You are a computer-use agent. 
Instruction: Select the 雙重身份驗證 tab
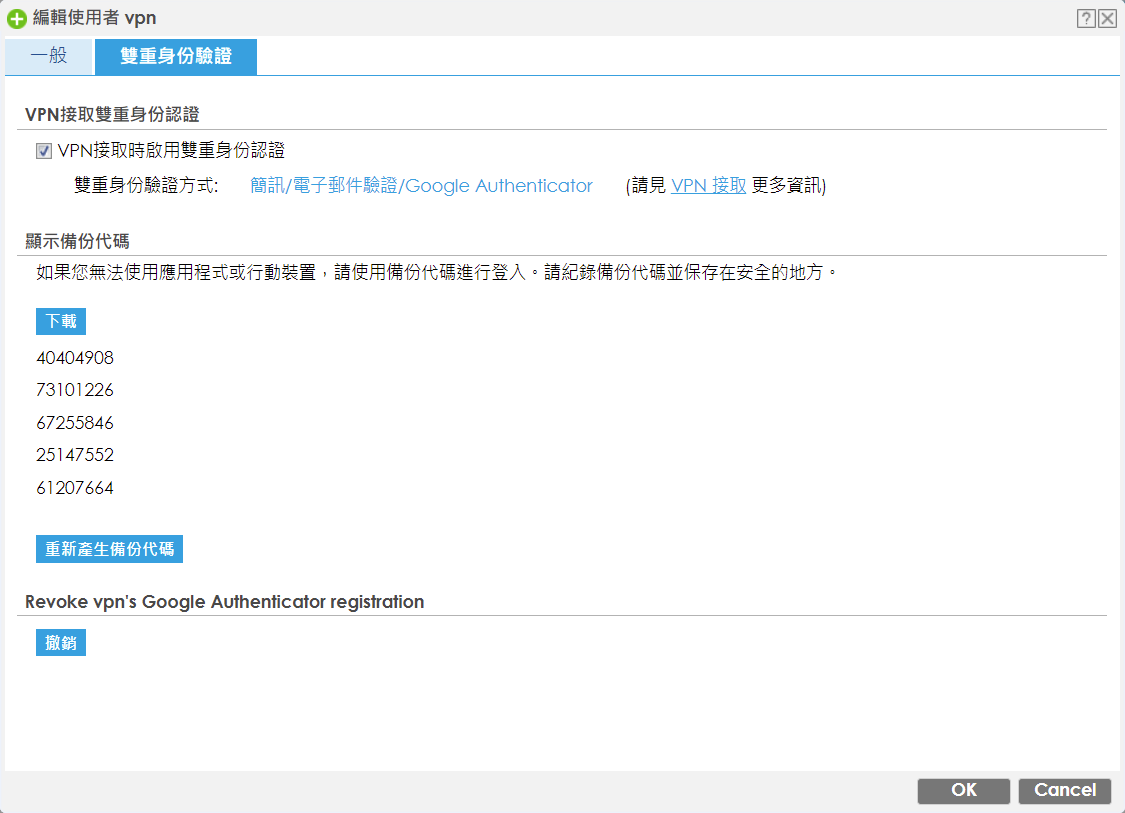click(x=176, y=56)
